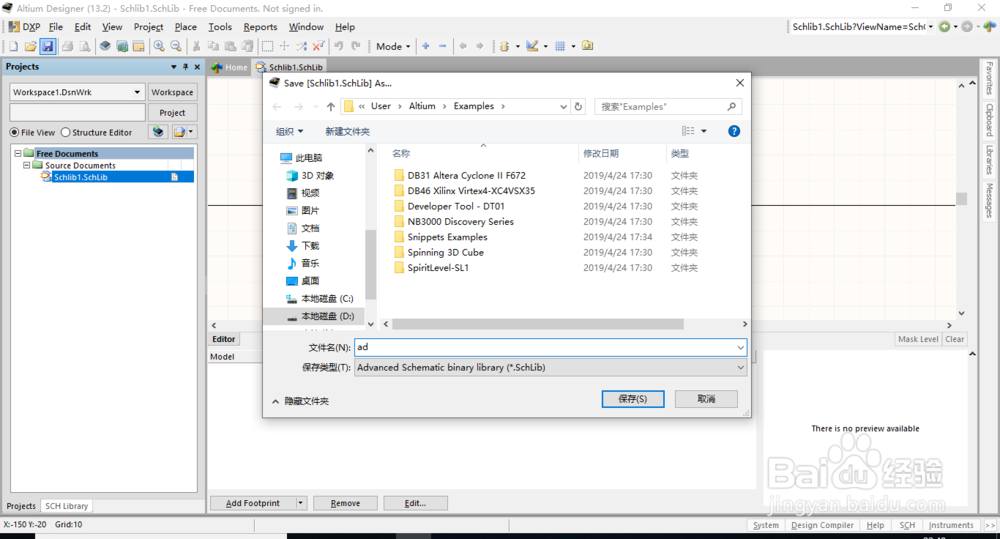Viewport: 1000px width, 539px height.
Task: Click the drawing tools pencil icon
Action: 532,46
